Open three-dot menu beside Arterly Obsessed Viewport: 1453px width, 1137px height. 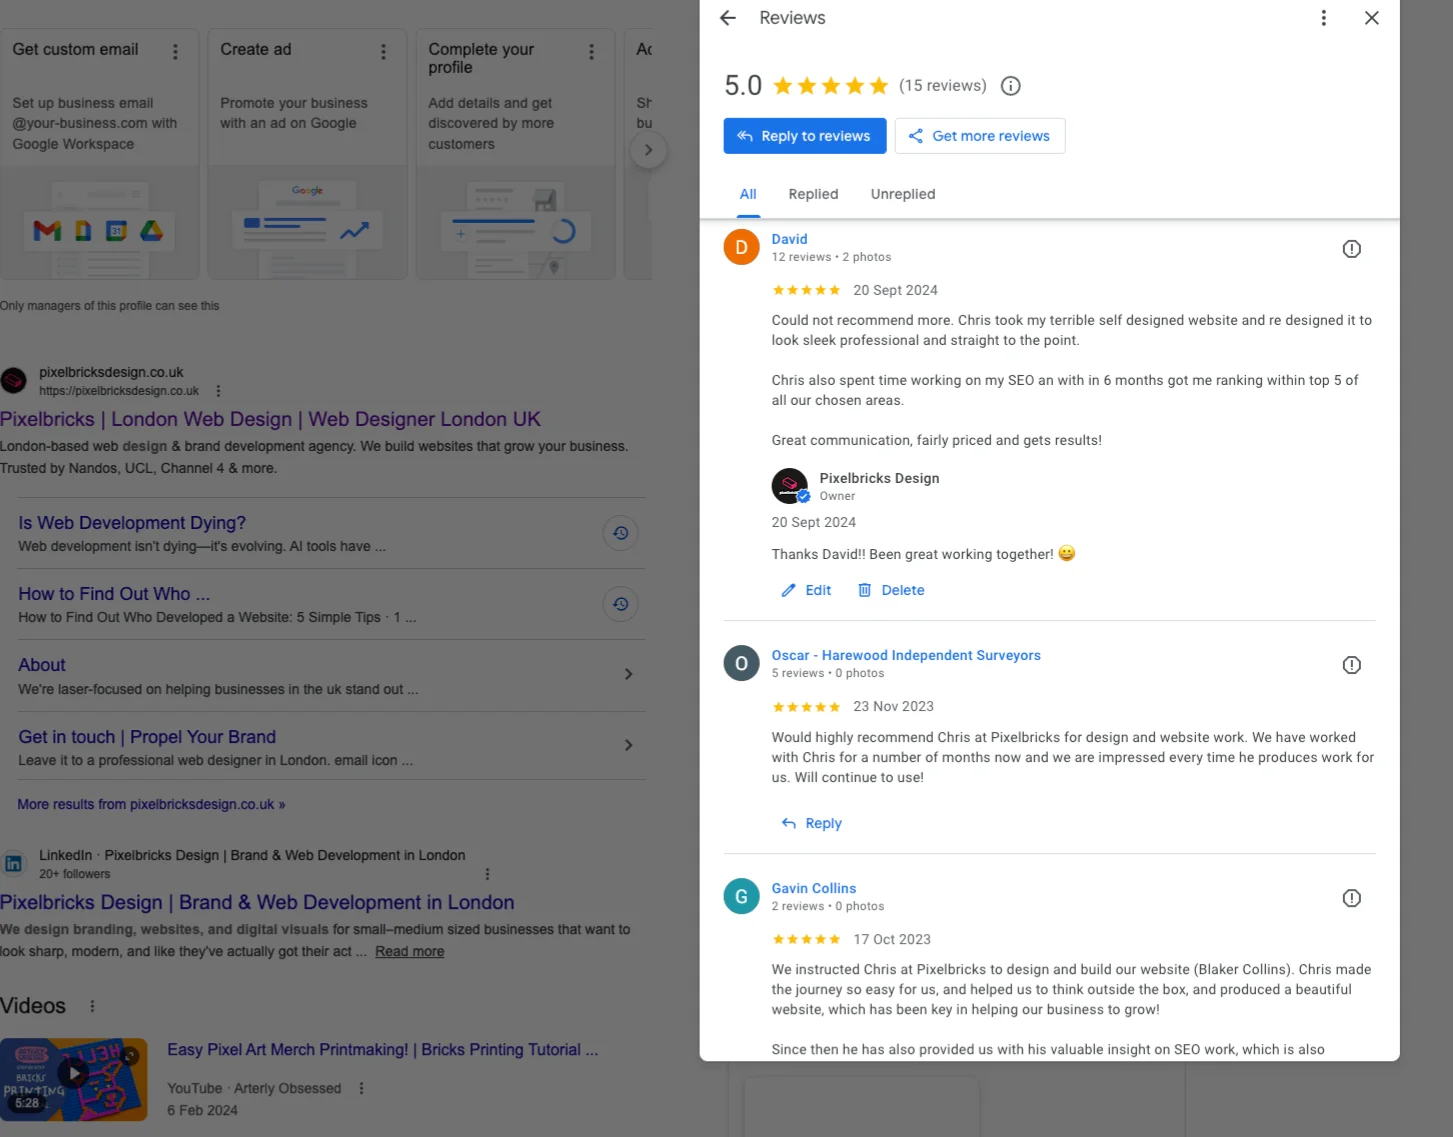361,1089
